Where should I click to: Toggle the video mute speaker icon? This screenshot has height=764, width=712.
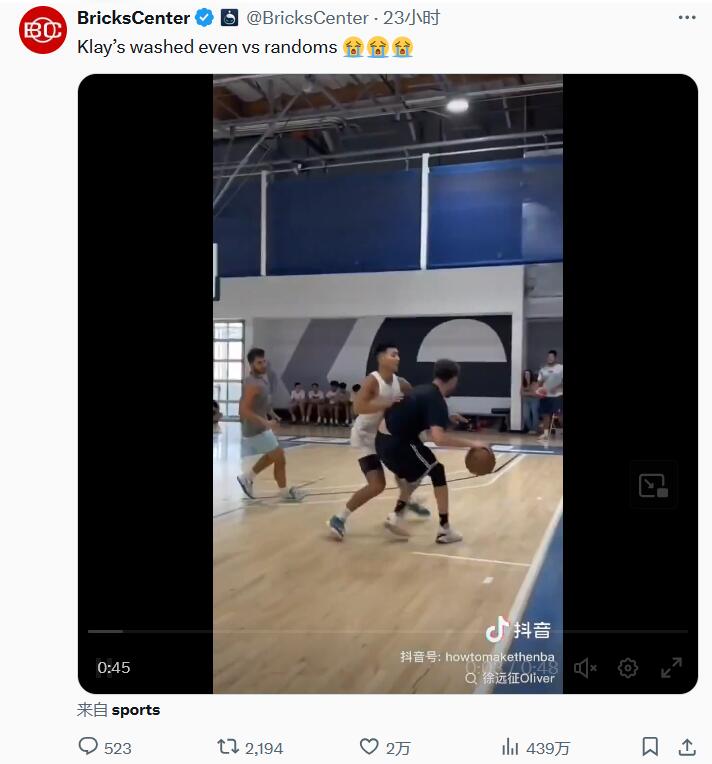click(x=585, y=667)
